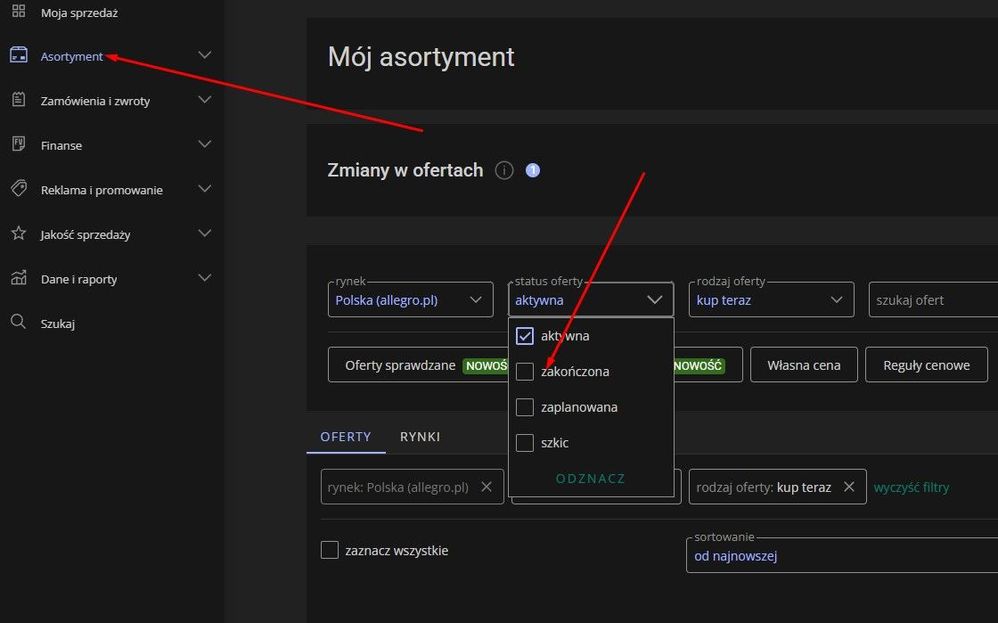The image size is (998, 623).
Task: Expand the sortowanie od najnowszej dropdown
Action: point(840,556)
